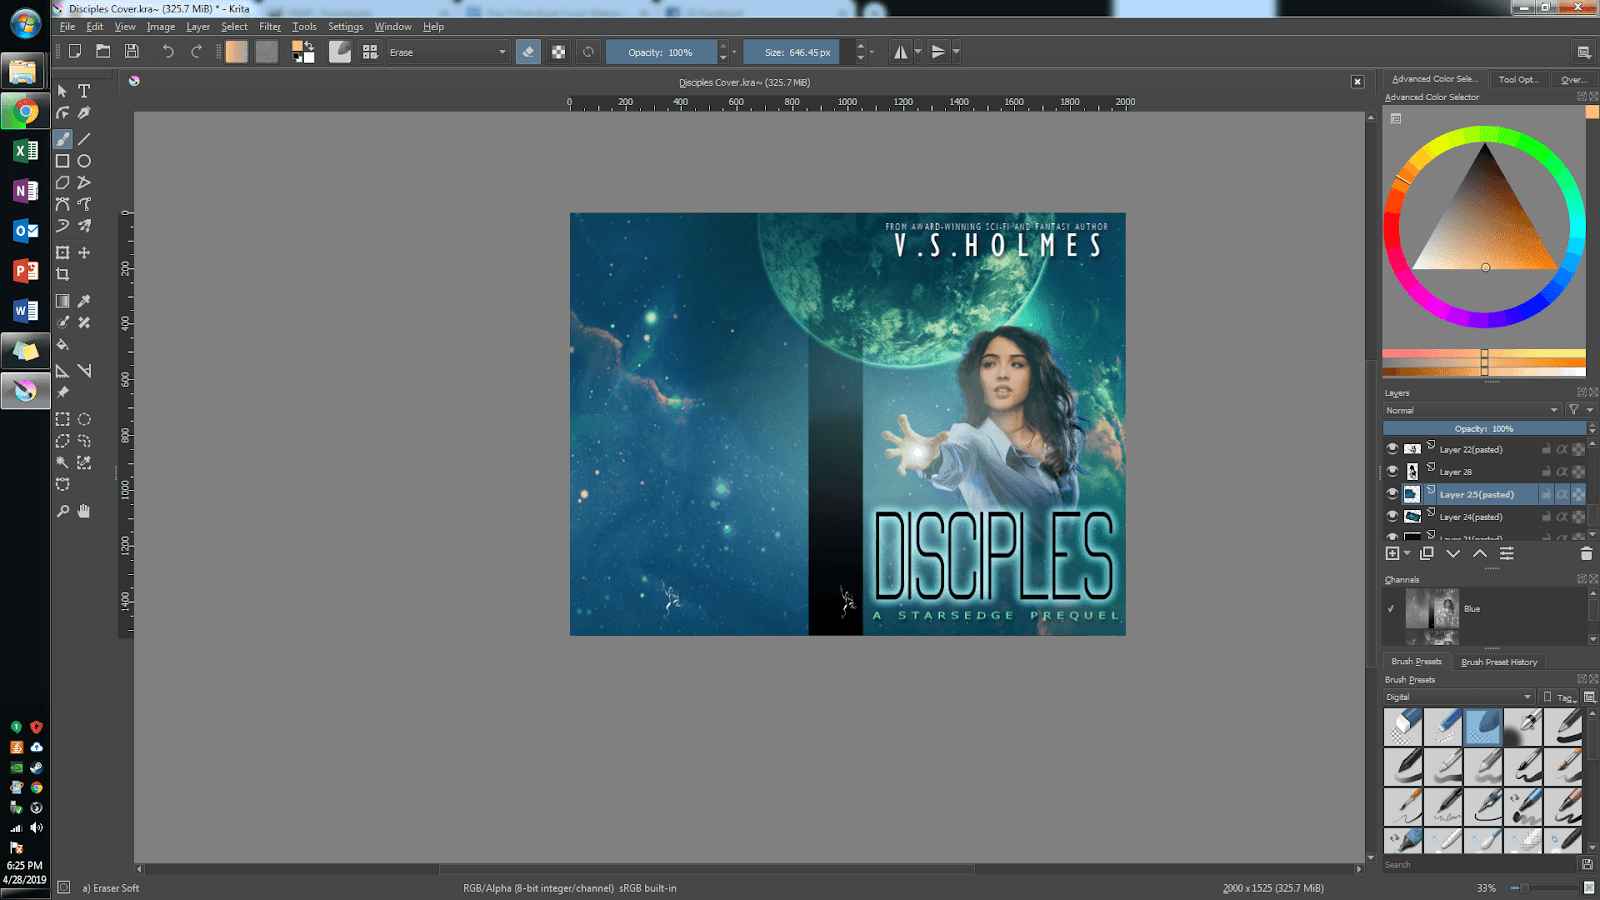The width and height of the screenshot is (1600, 900).
Task: Toggle preserve alpha on toolbar
Action: [559, 52]
